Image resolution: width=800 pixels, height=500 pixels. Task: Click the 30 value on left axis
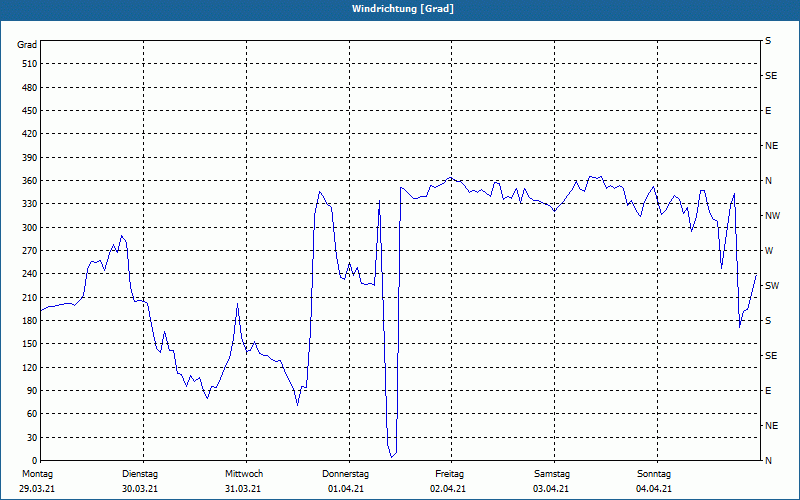[x=32, y=437]
